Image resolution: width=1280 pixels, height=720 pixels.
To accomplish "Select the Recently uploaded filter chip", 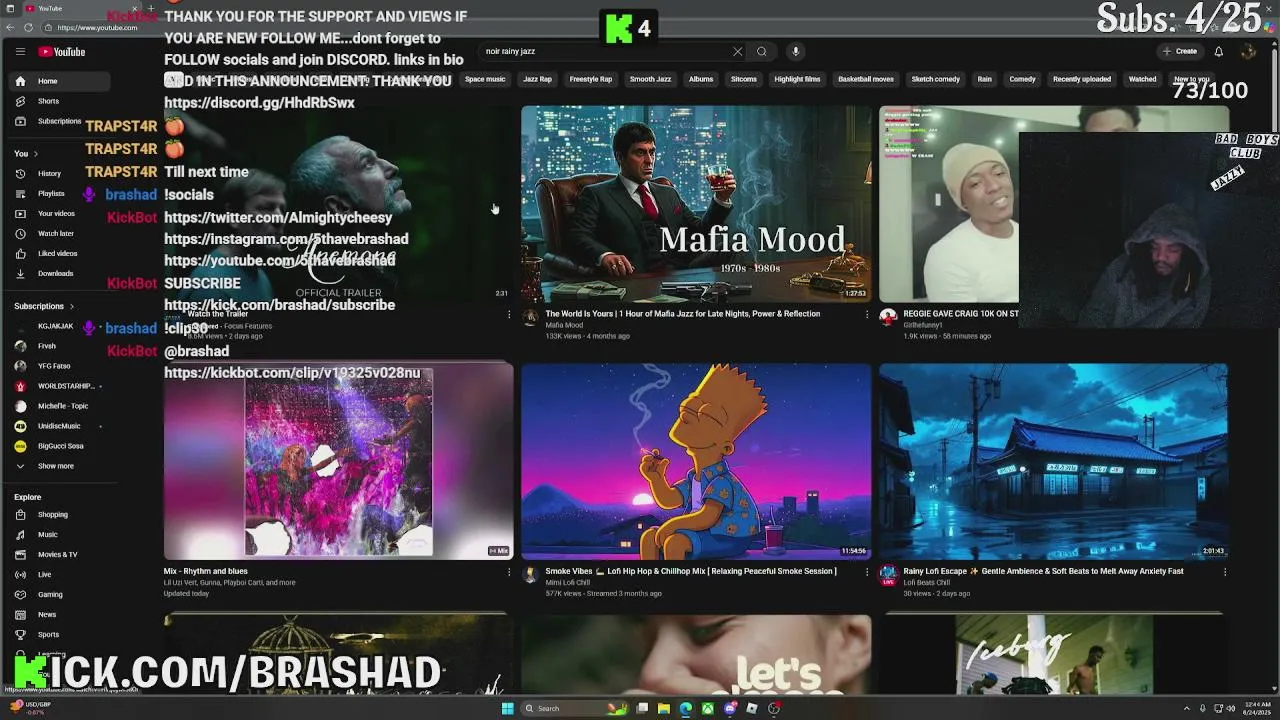I will tap(1082, 79).
